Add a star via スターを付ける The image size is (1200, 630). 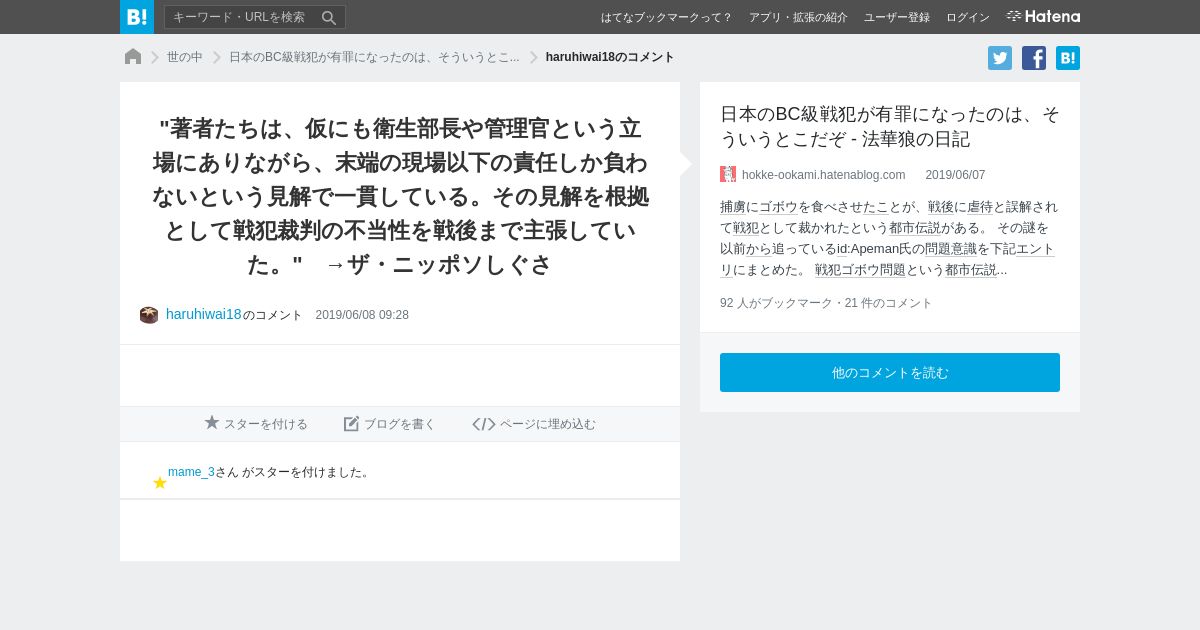(256, 424)
